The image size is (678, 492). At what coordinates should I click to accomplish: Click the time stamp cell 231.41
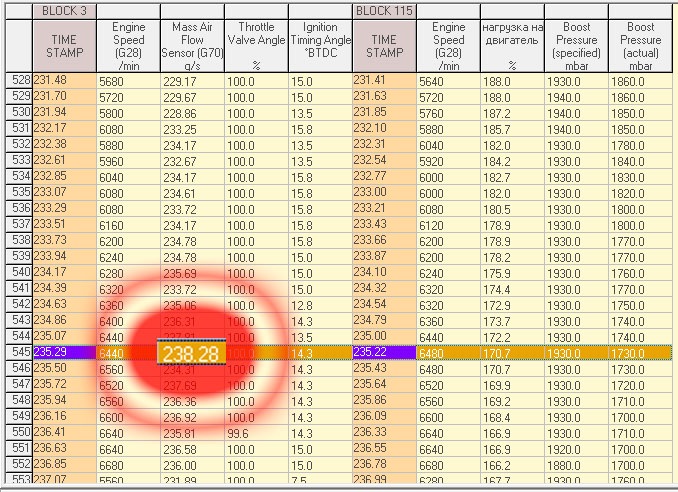tap(384, 81)
